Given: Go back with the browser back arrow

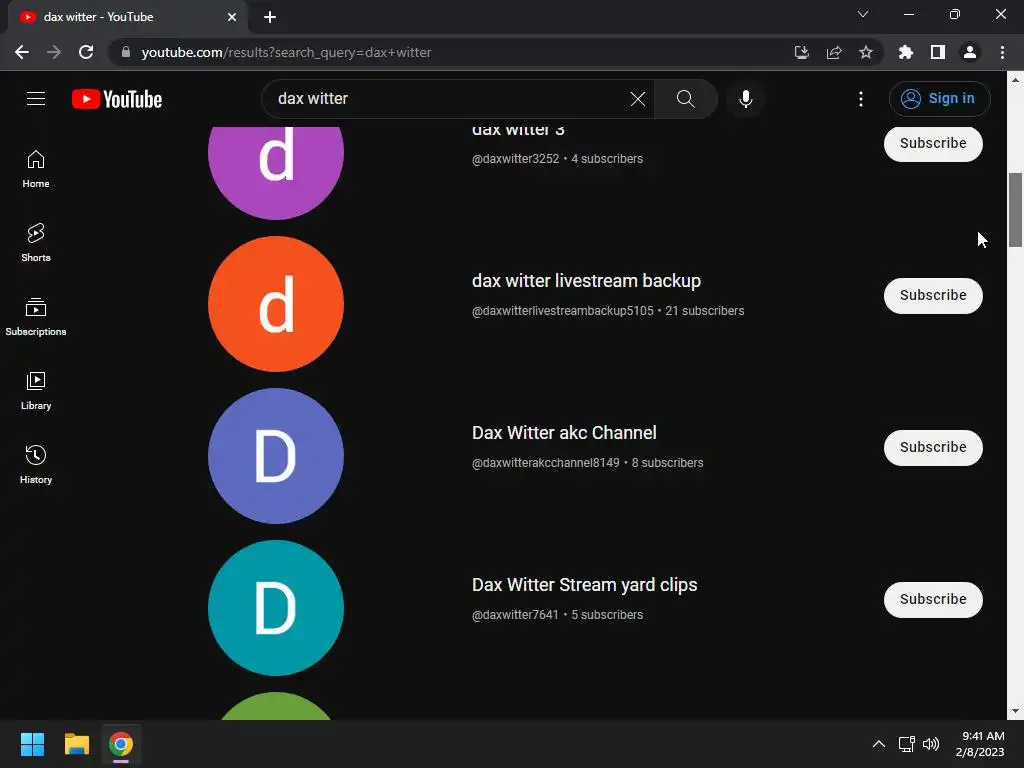Looking at the screenshot, I should click(22, 52).
